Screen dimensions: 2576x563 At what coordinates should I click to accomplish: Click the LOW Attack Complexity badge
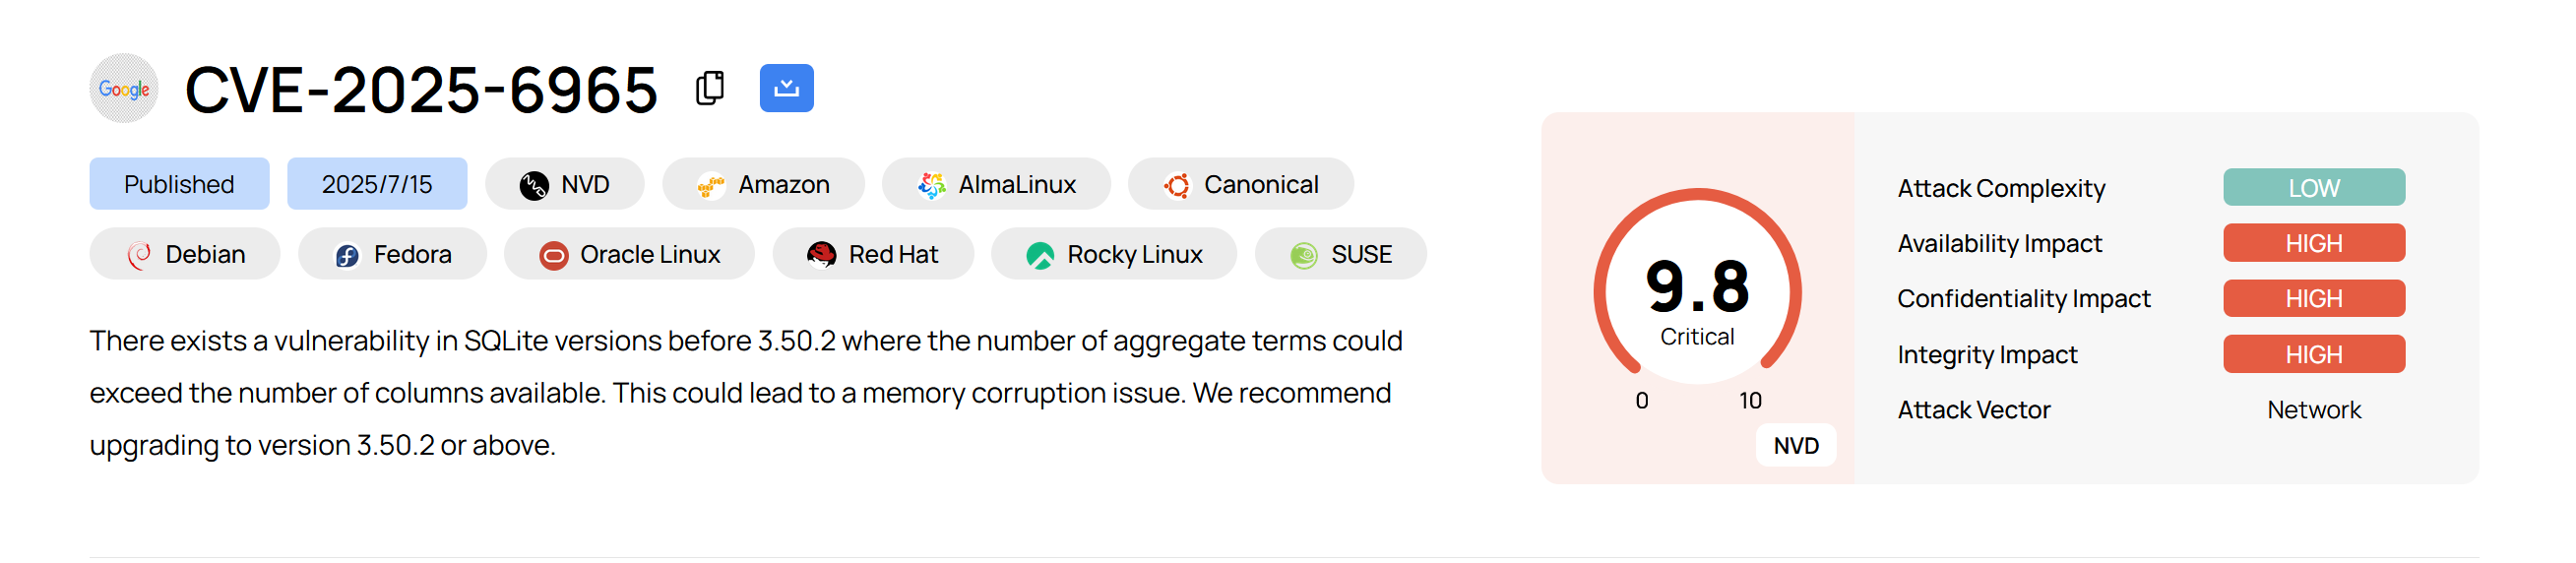pyautogui.click(x=2313, y=188)
